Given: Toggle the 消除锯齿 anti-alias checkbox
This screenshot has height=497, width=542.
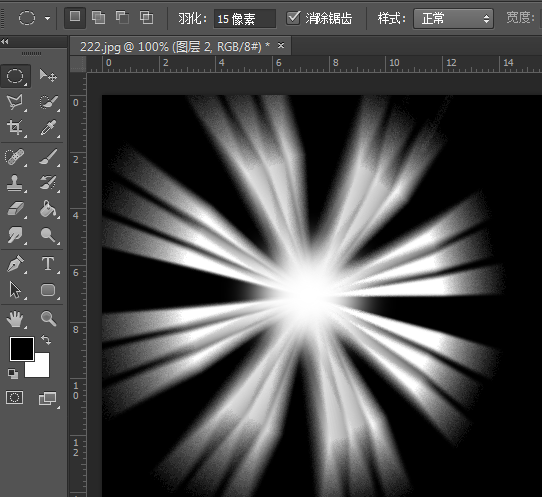Looking at the screenshot, I should (x=293, y=18).
